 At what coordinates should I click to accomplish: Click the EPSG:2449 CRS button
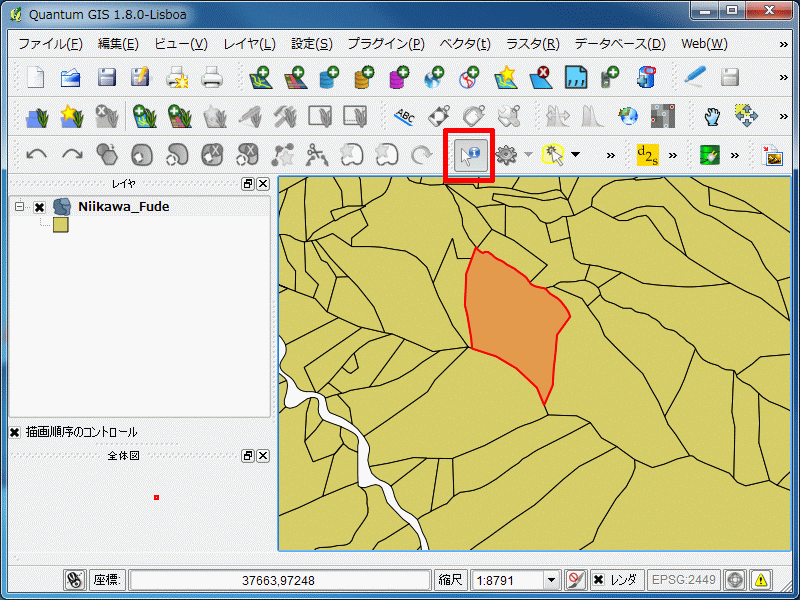coord(683,580)
